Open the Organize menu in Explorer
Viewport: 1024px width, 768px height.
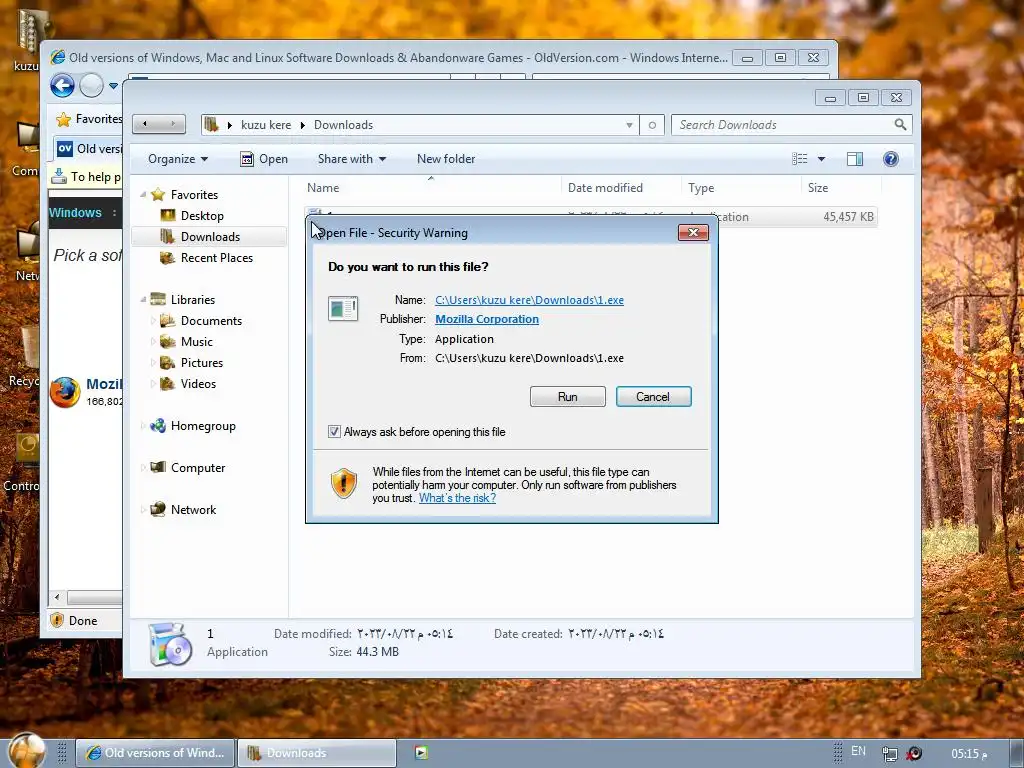(178, 159)
